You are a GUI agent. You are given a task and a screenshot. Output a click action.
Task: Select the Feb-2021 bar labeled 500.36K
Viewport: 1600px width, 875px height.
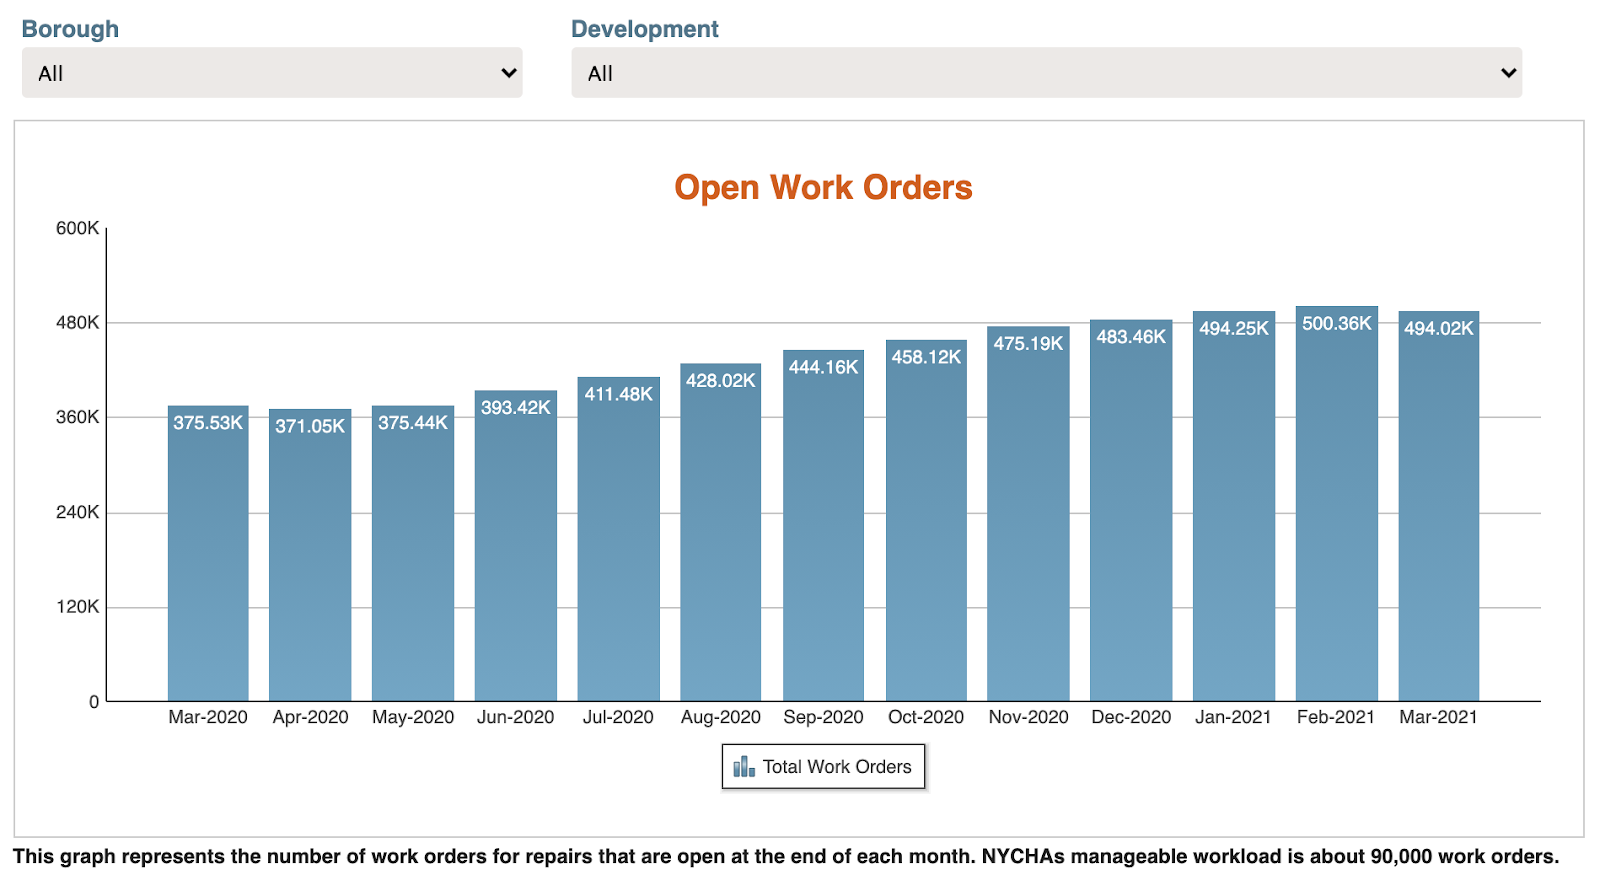point(1337,504)
